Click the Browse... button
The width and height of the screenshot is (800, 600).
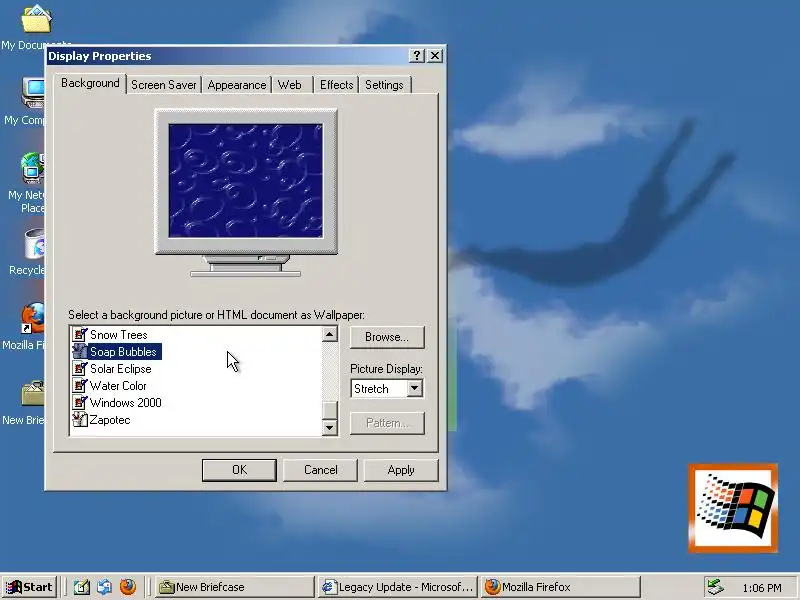click(x=387, y=337)
